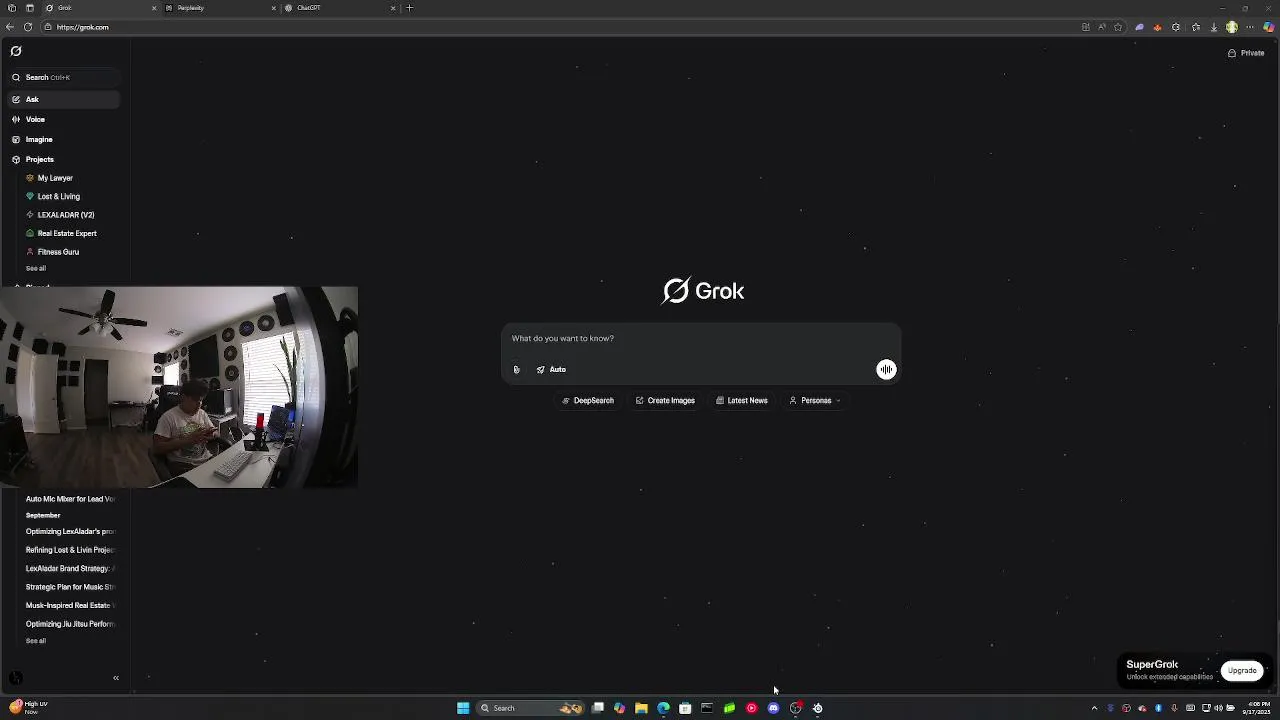
Task: Click the SuperGrok Upgrade button
Action: click(x=1242, y=671)
